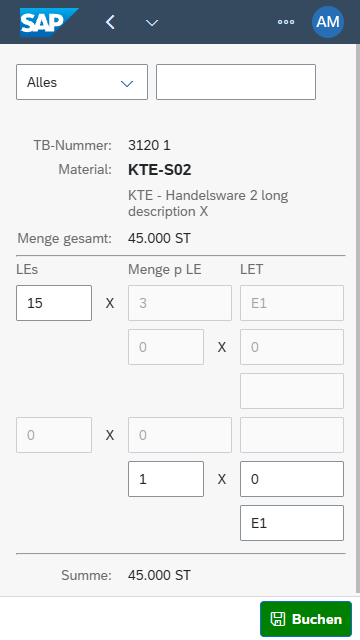Click the disabled LEs field in third row
The width and height of the screenshot is (360, 640).
coord(54,435)
